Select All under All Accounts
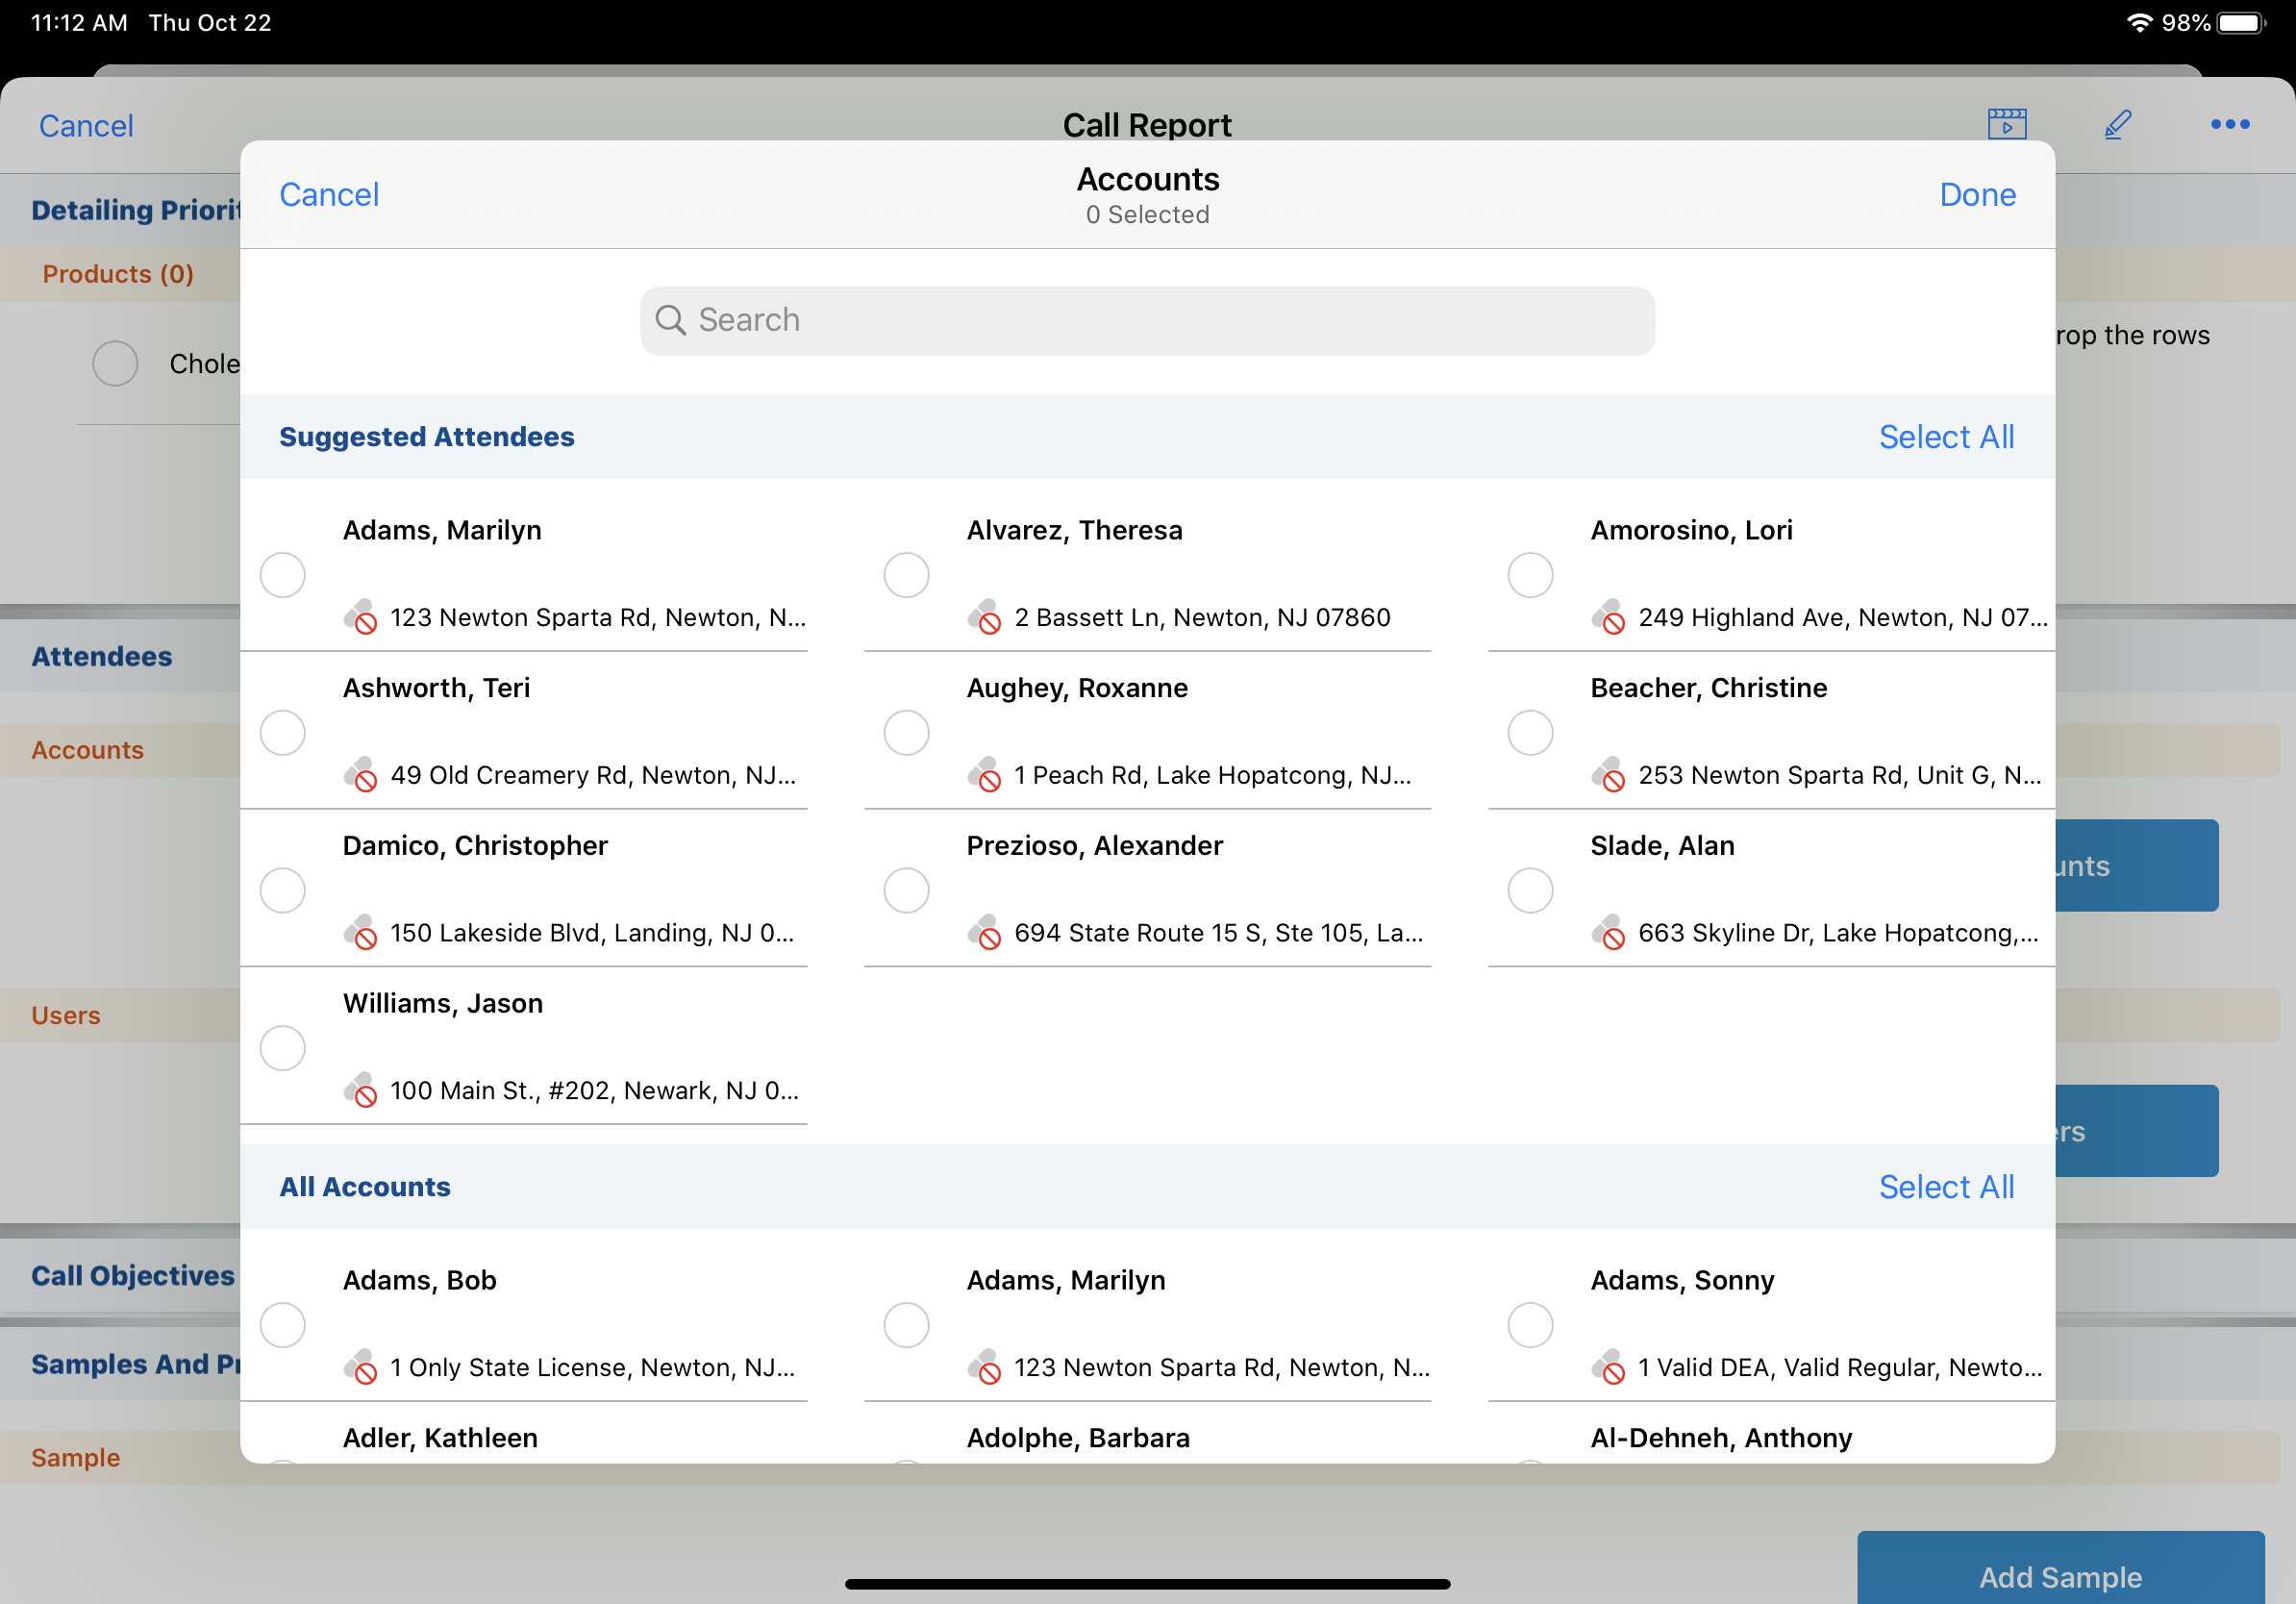The width and height of the screenshot is (2296, 1604). pyautogui.click(x=1945, y=1187)
